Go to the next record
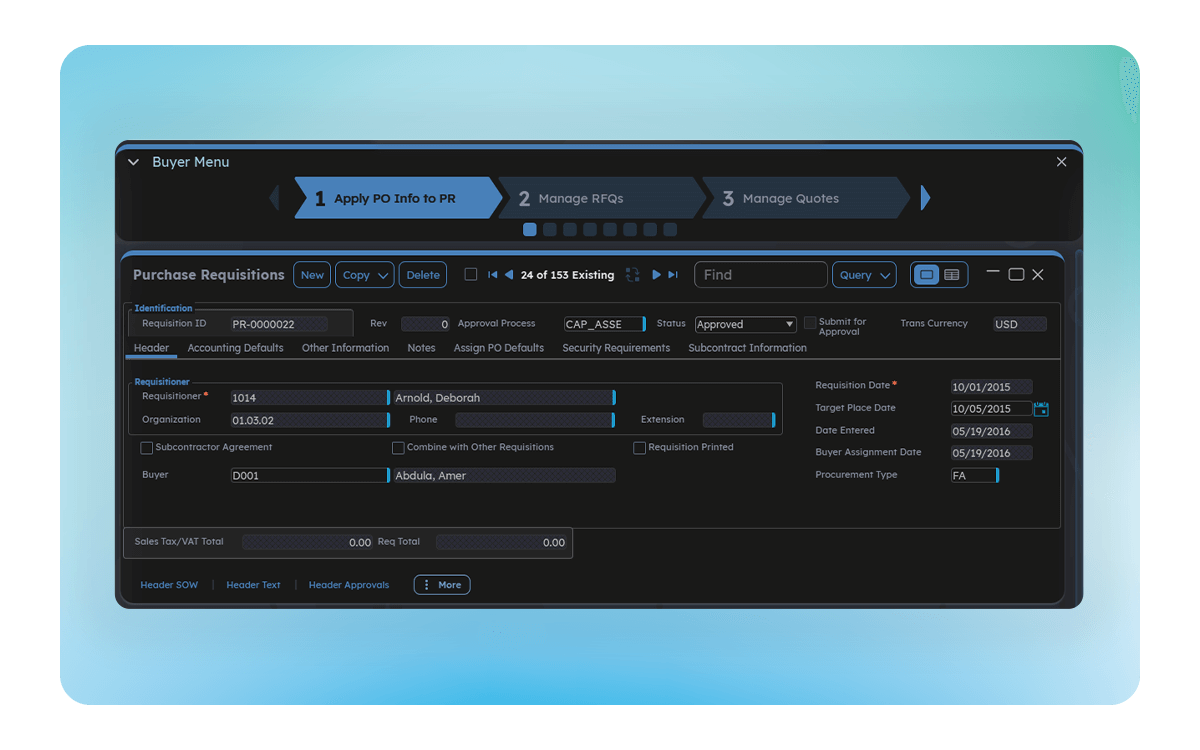 pyautogui.click(x=656, y=275)
